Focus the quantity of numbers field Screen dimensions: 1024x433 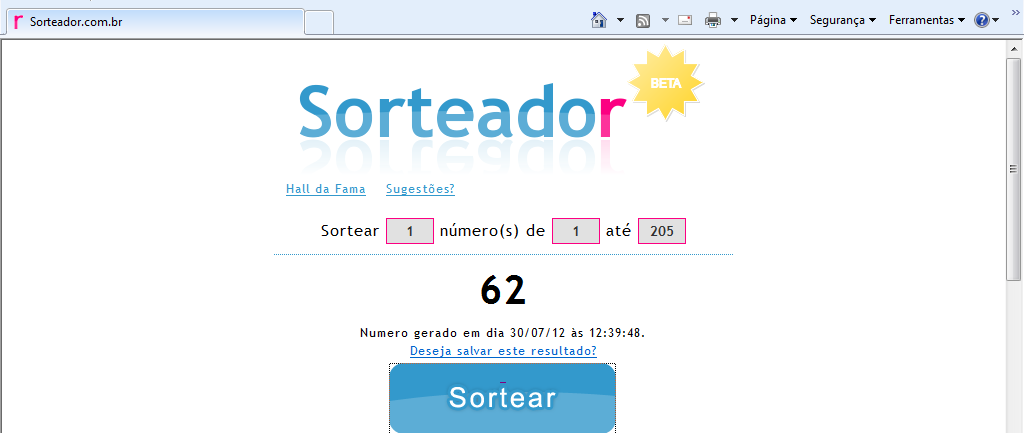(x=410, y=231)
